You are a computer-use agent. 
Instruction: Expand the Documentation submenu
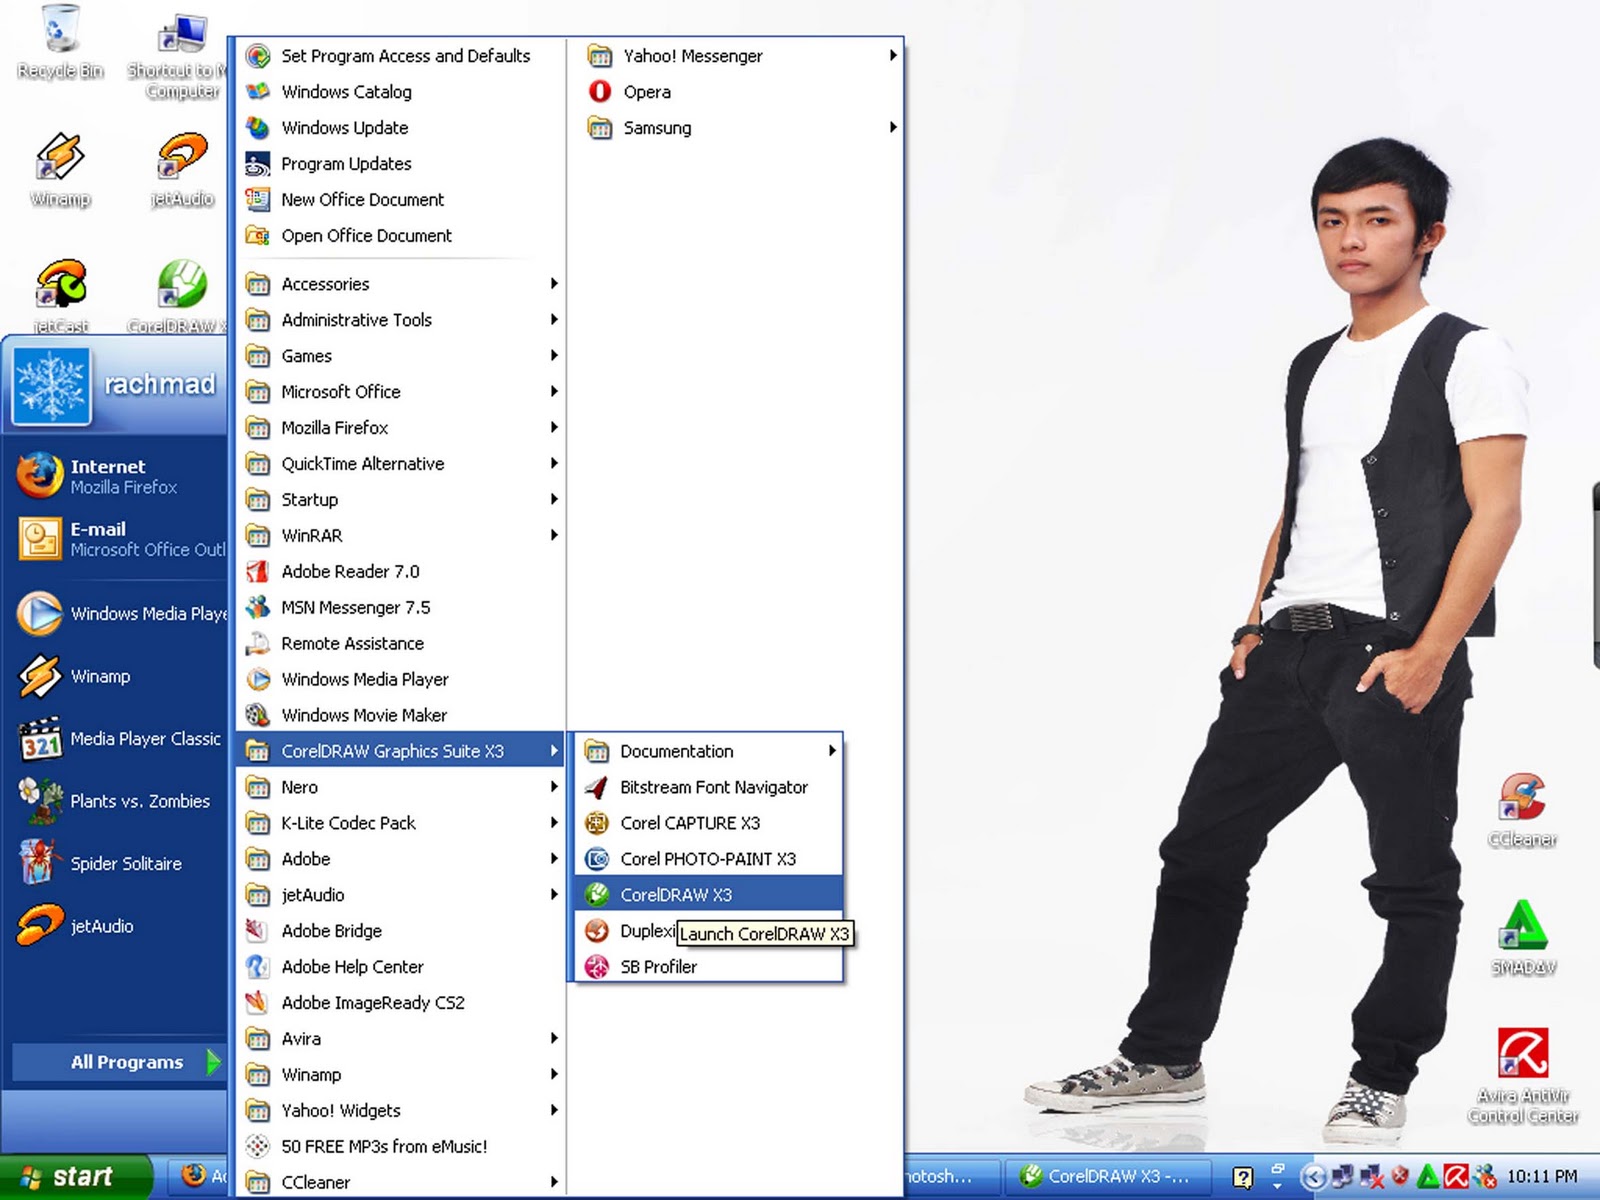pyautogui.click(x=676, y=751)
